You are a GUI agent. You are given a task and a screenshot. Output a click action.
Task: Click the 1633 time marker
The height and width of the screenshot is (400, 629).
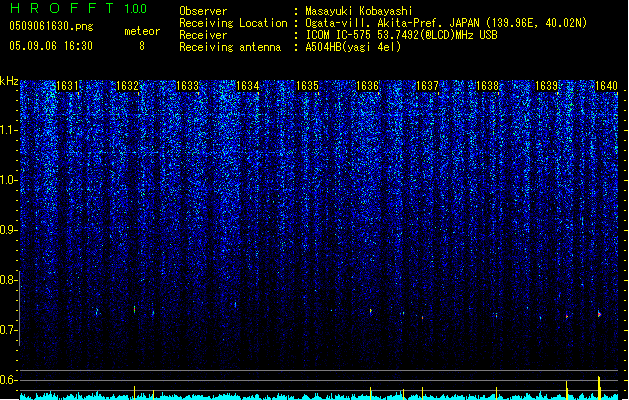[187, 86]
